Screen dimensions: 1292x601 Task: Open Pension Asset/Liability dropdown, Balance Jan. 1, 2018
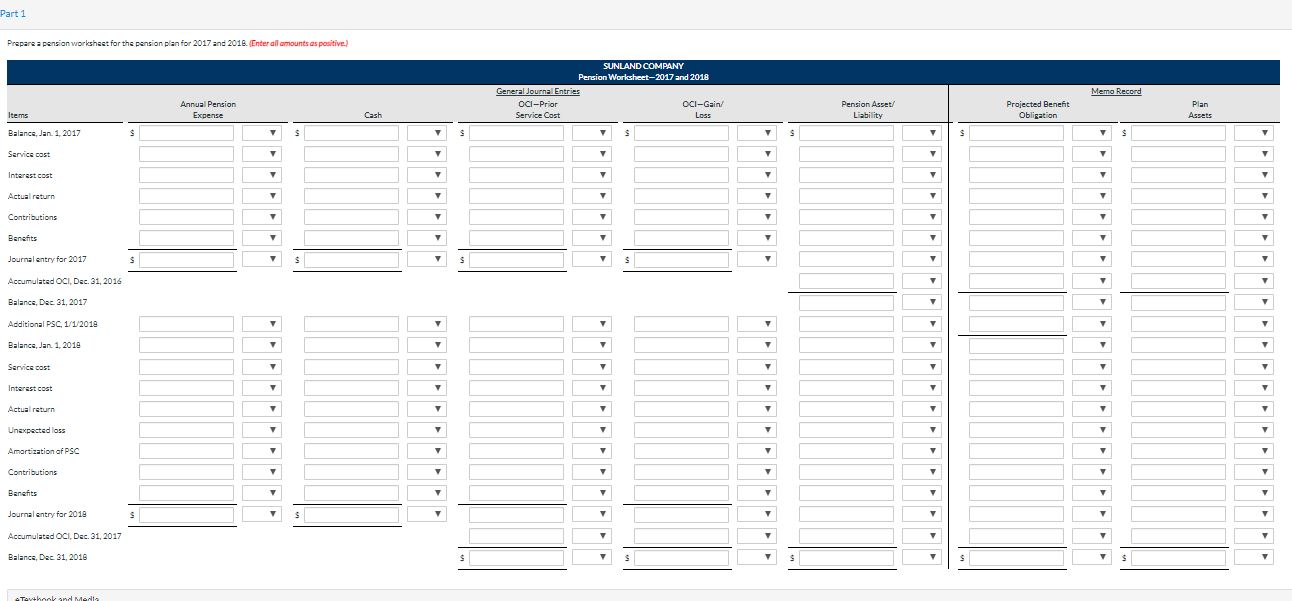[x=920, y=345]
